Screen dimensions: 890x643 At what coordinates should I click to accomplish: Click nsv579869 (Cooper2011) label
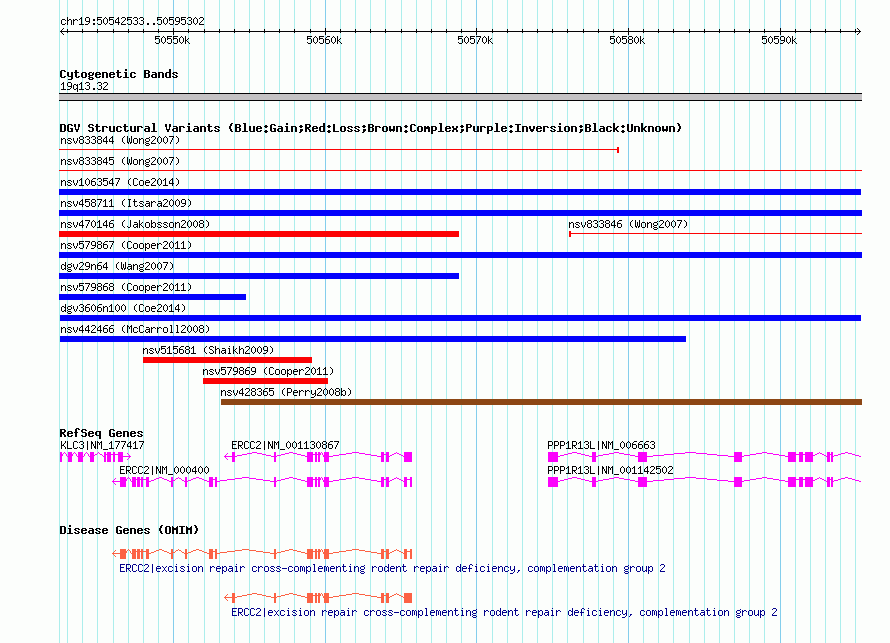coord(268,371)
